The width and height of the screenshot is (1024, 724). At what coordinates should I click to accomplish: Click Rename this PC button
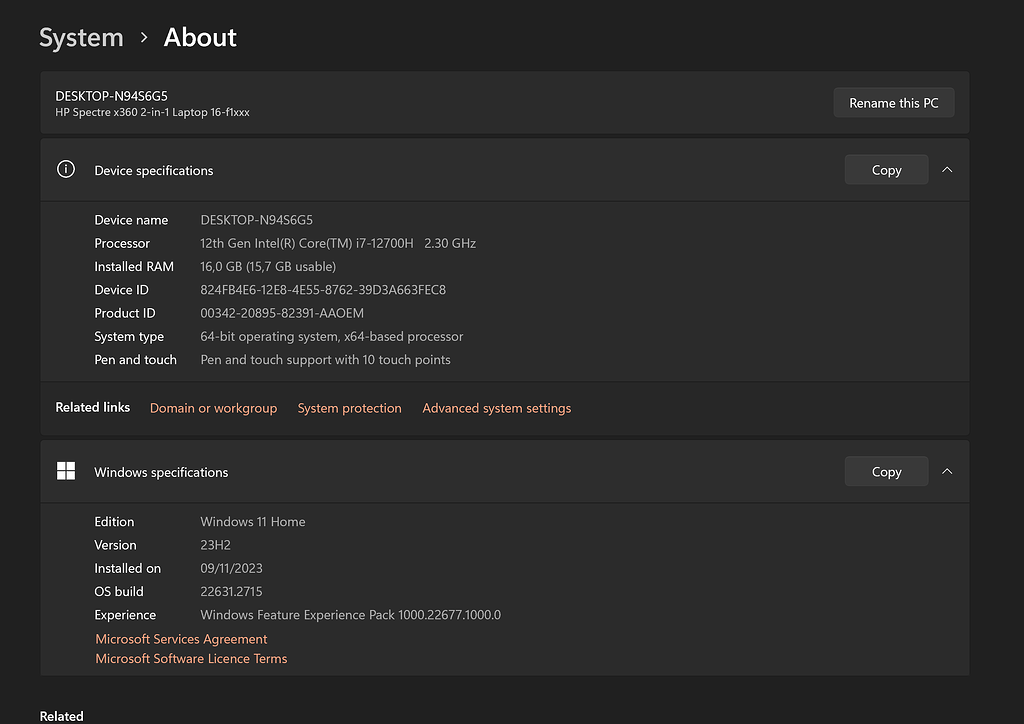(893, 102)
